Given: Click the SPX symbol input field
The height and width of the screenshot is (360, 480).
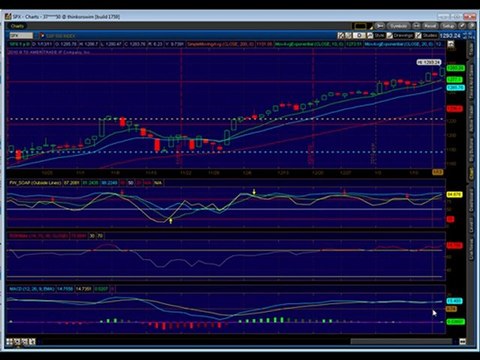Looking at the screenshot, I should 21,35.
